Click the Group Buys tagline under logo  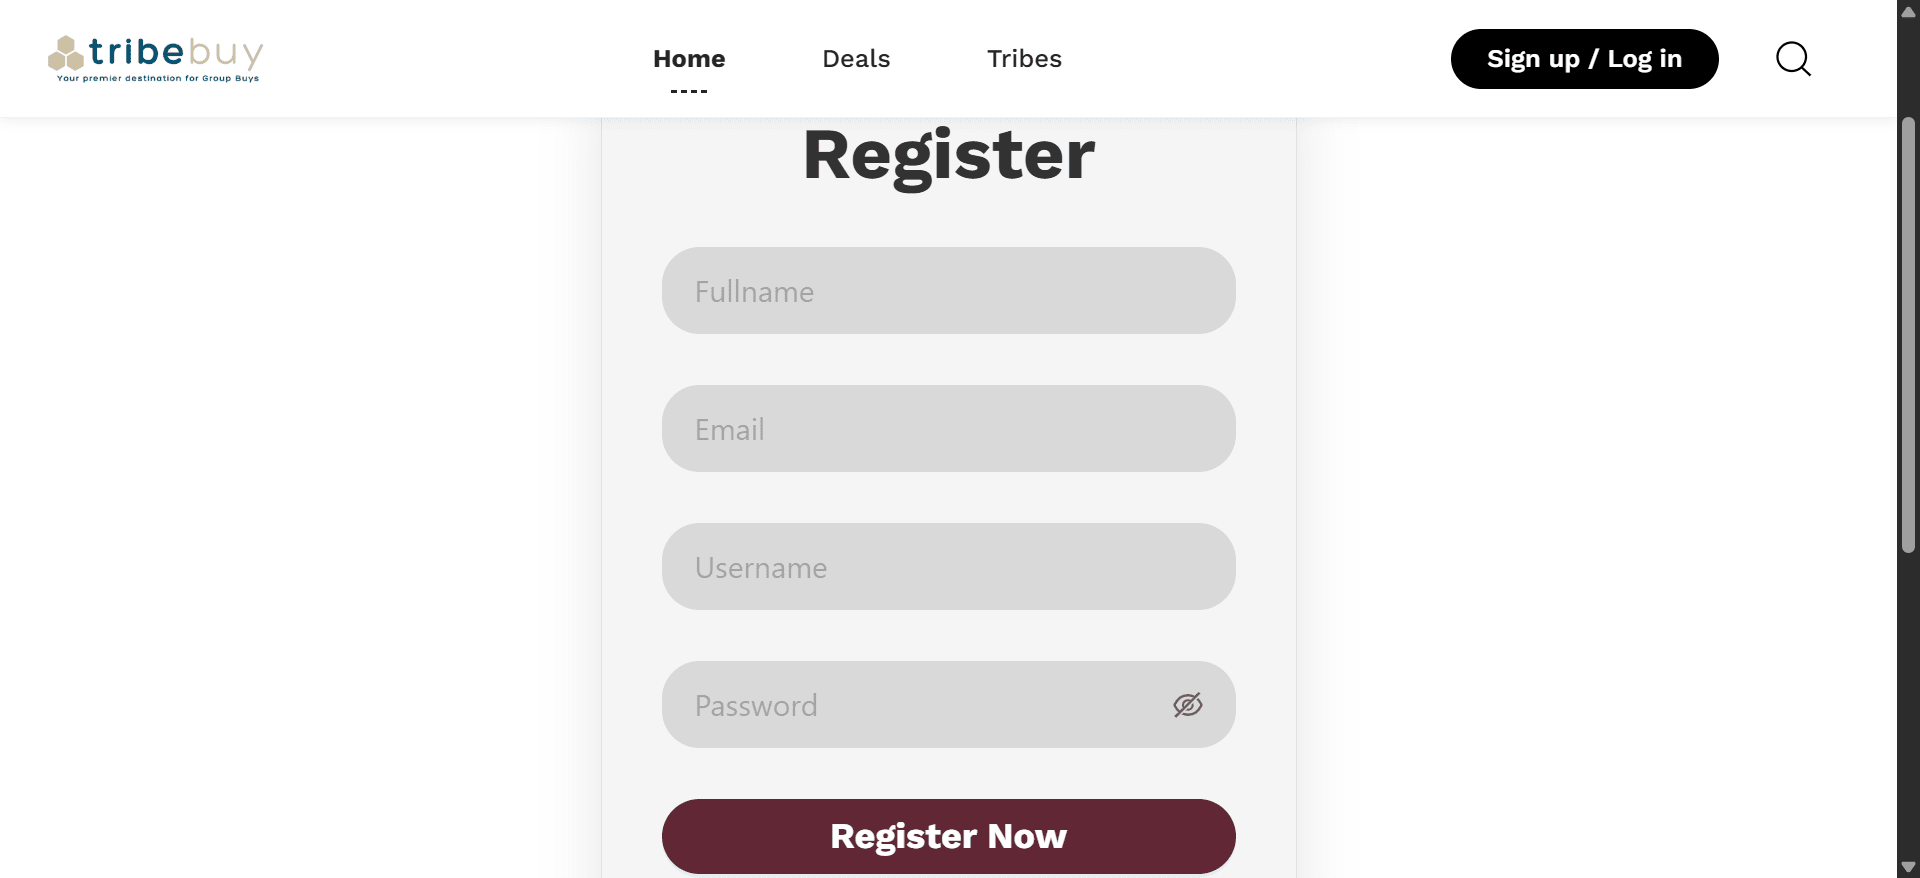[x=158, y=78]
